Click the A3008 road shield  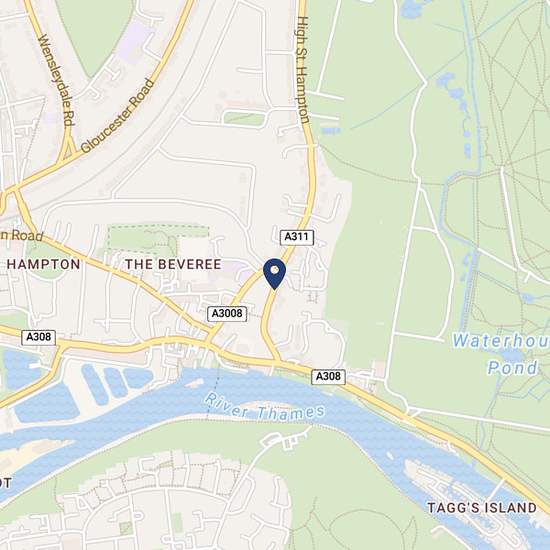227,313
